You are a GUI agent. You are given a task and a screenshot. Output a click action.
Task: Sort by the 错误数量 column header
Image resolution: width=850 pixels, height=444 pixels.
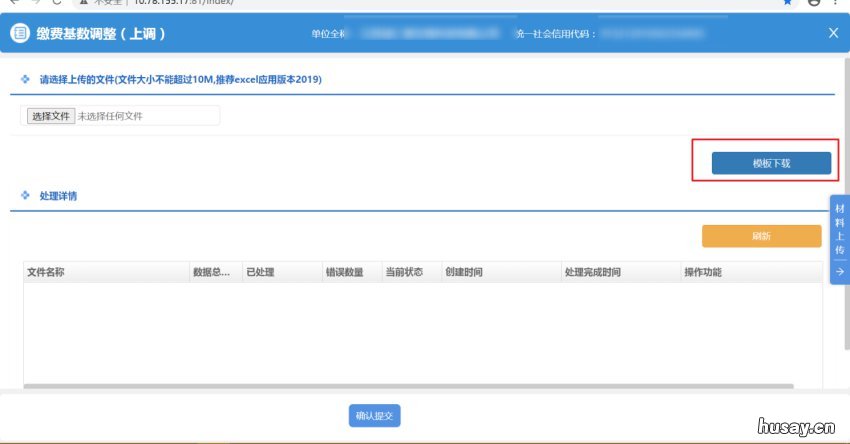pyautogui.click(x=352, y=272)
